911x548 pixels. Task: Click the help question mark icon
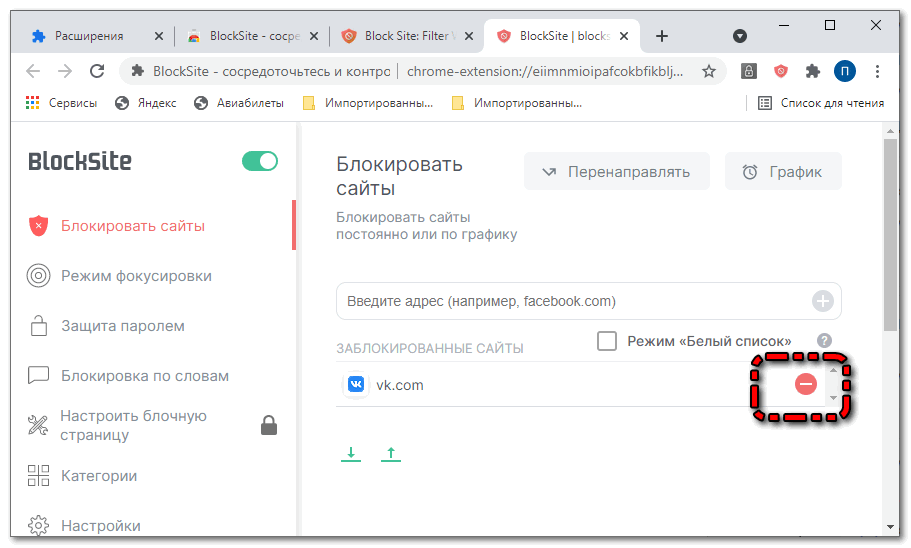(x=824, y=341)
